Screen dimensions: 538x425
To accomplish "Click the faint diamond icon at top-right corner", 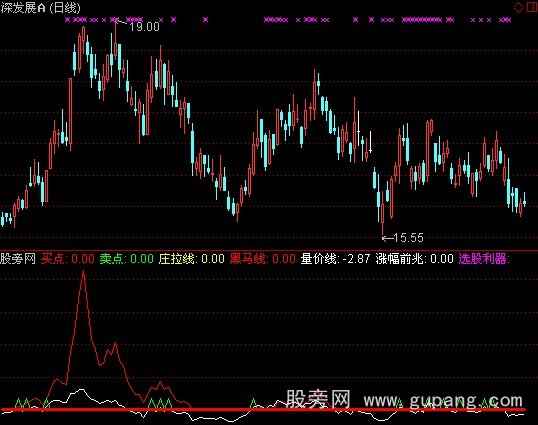I will (518, 7).
